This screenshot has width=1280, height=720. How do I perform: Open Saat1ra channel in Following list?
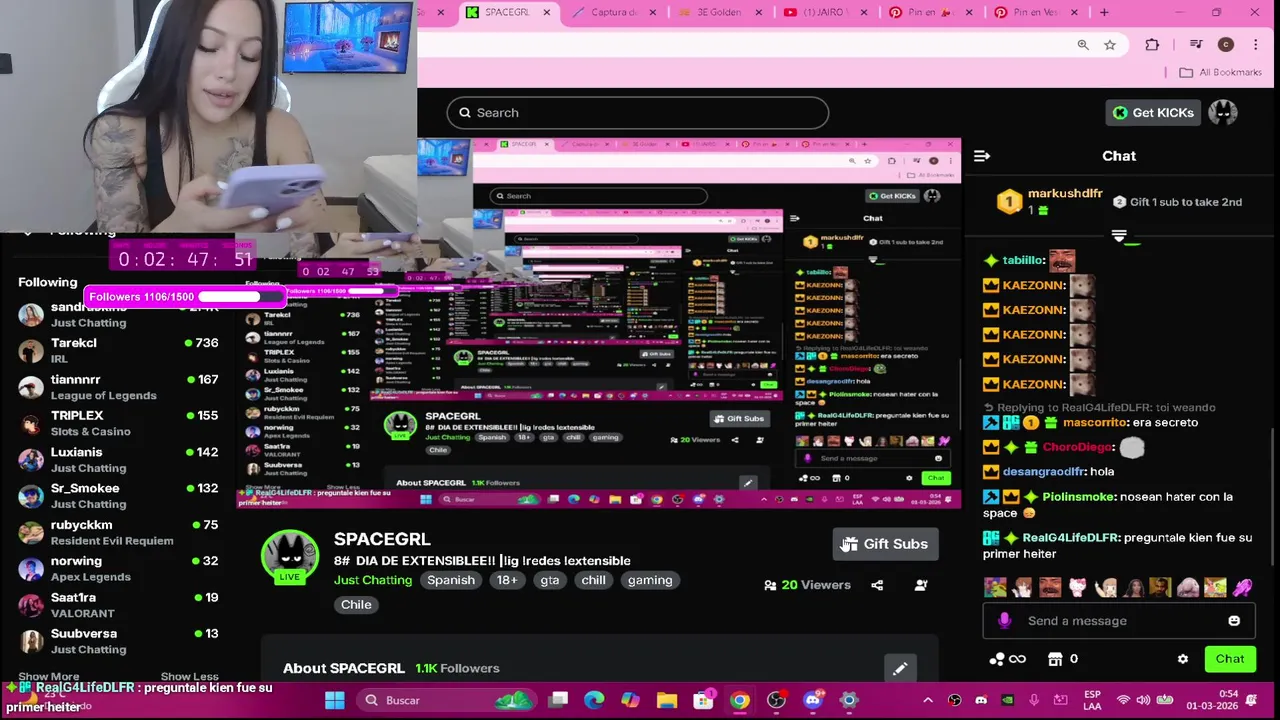tap(118, 605)
